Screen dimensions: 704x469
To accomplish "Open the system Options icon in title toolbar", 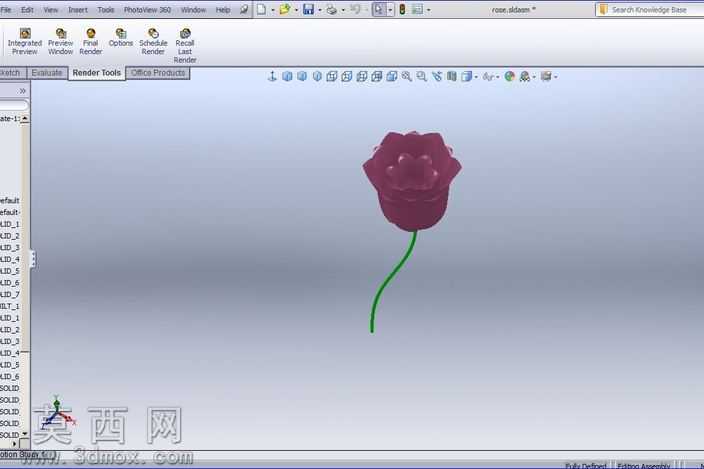I will (418, 9).
